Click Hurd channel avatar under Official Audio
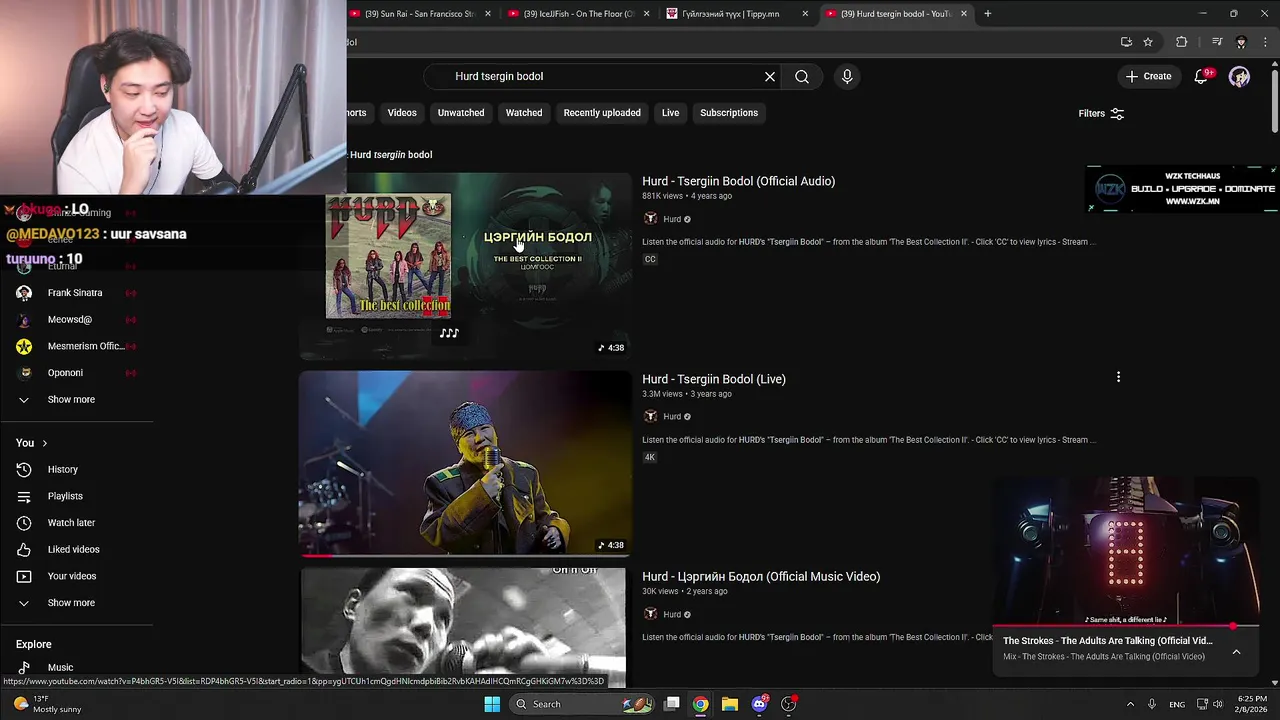 coord(650,219)
